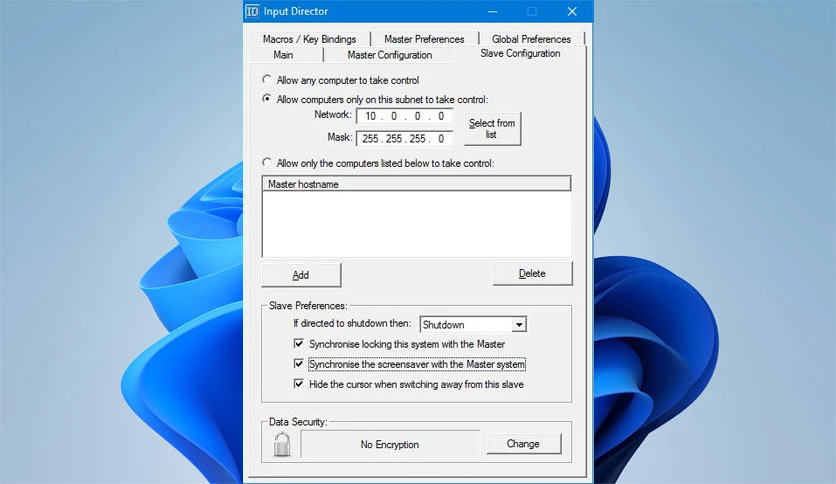Click the Delete button
Image resolution: width=836 pixels, height=484 pixels.
tap(532, 273)
